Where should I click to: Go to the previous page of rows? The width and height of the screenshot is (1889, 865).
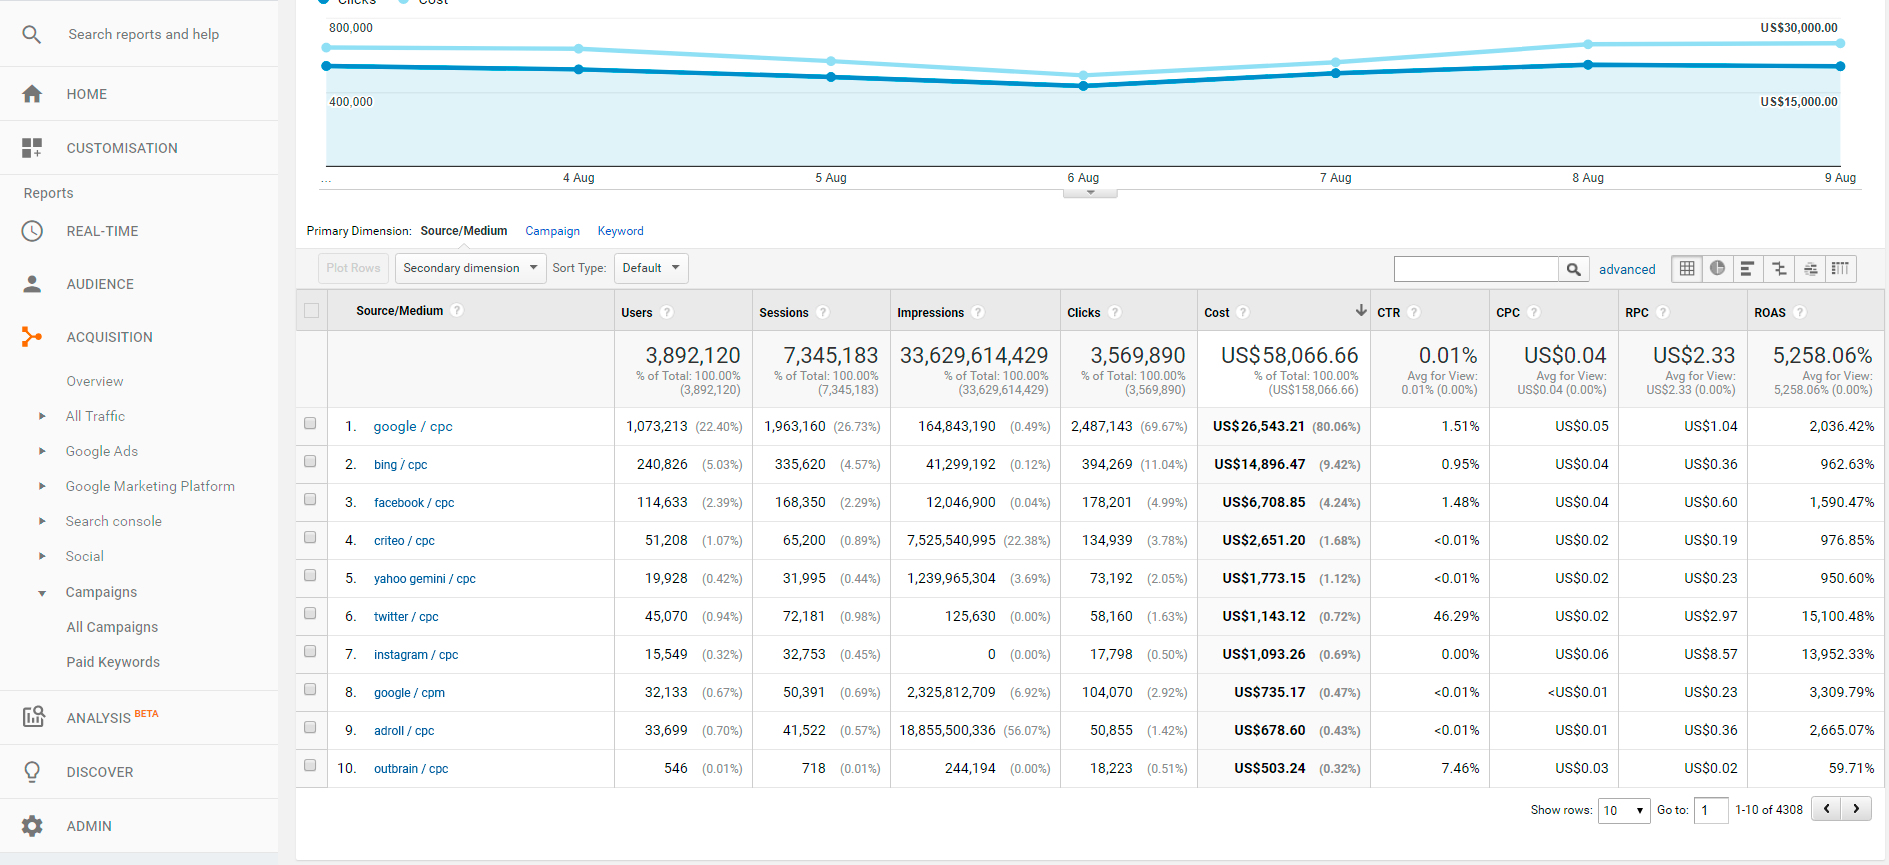click(x=1827, y=809)
